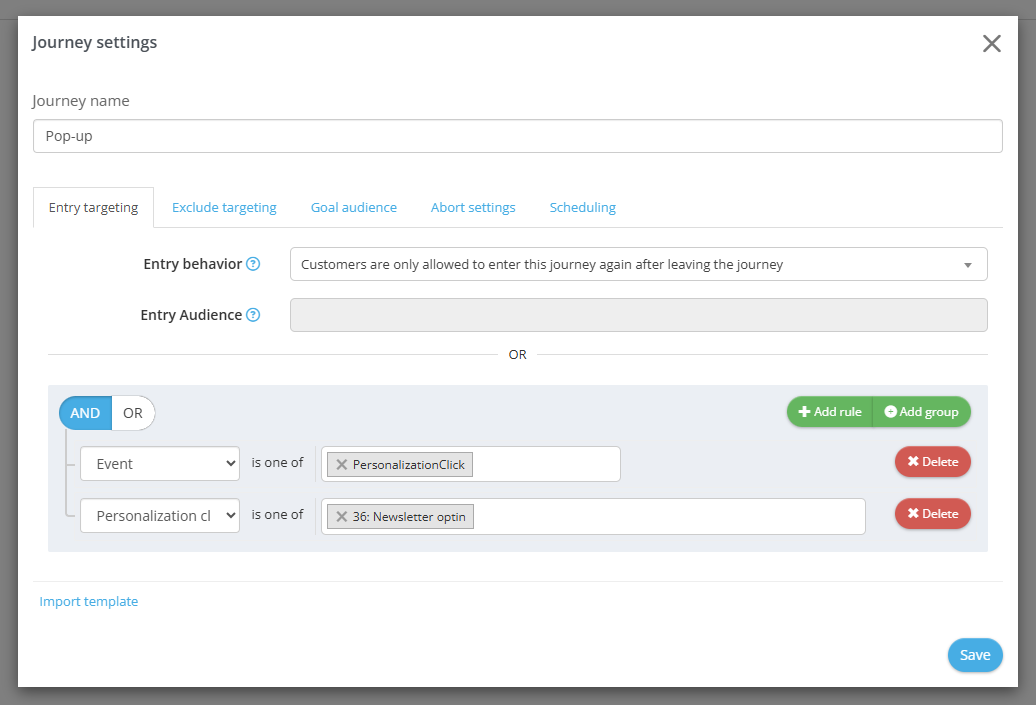Open the Event rule type dropdown
This screenshot has height=705, width=1036.
click(160, 464)
